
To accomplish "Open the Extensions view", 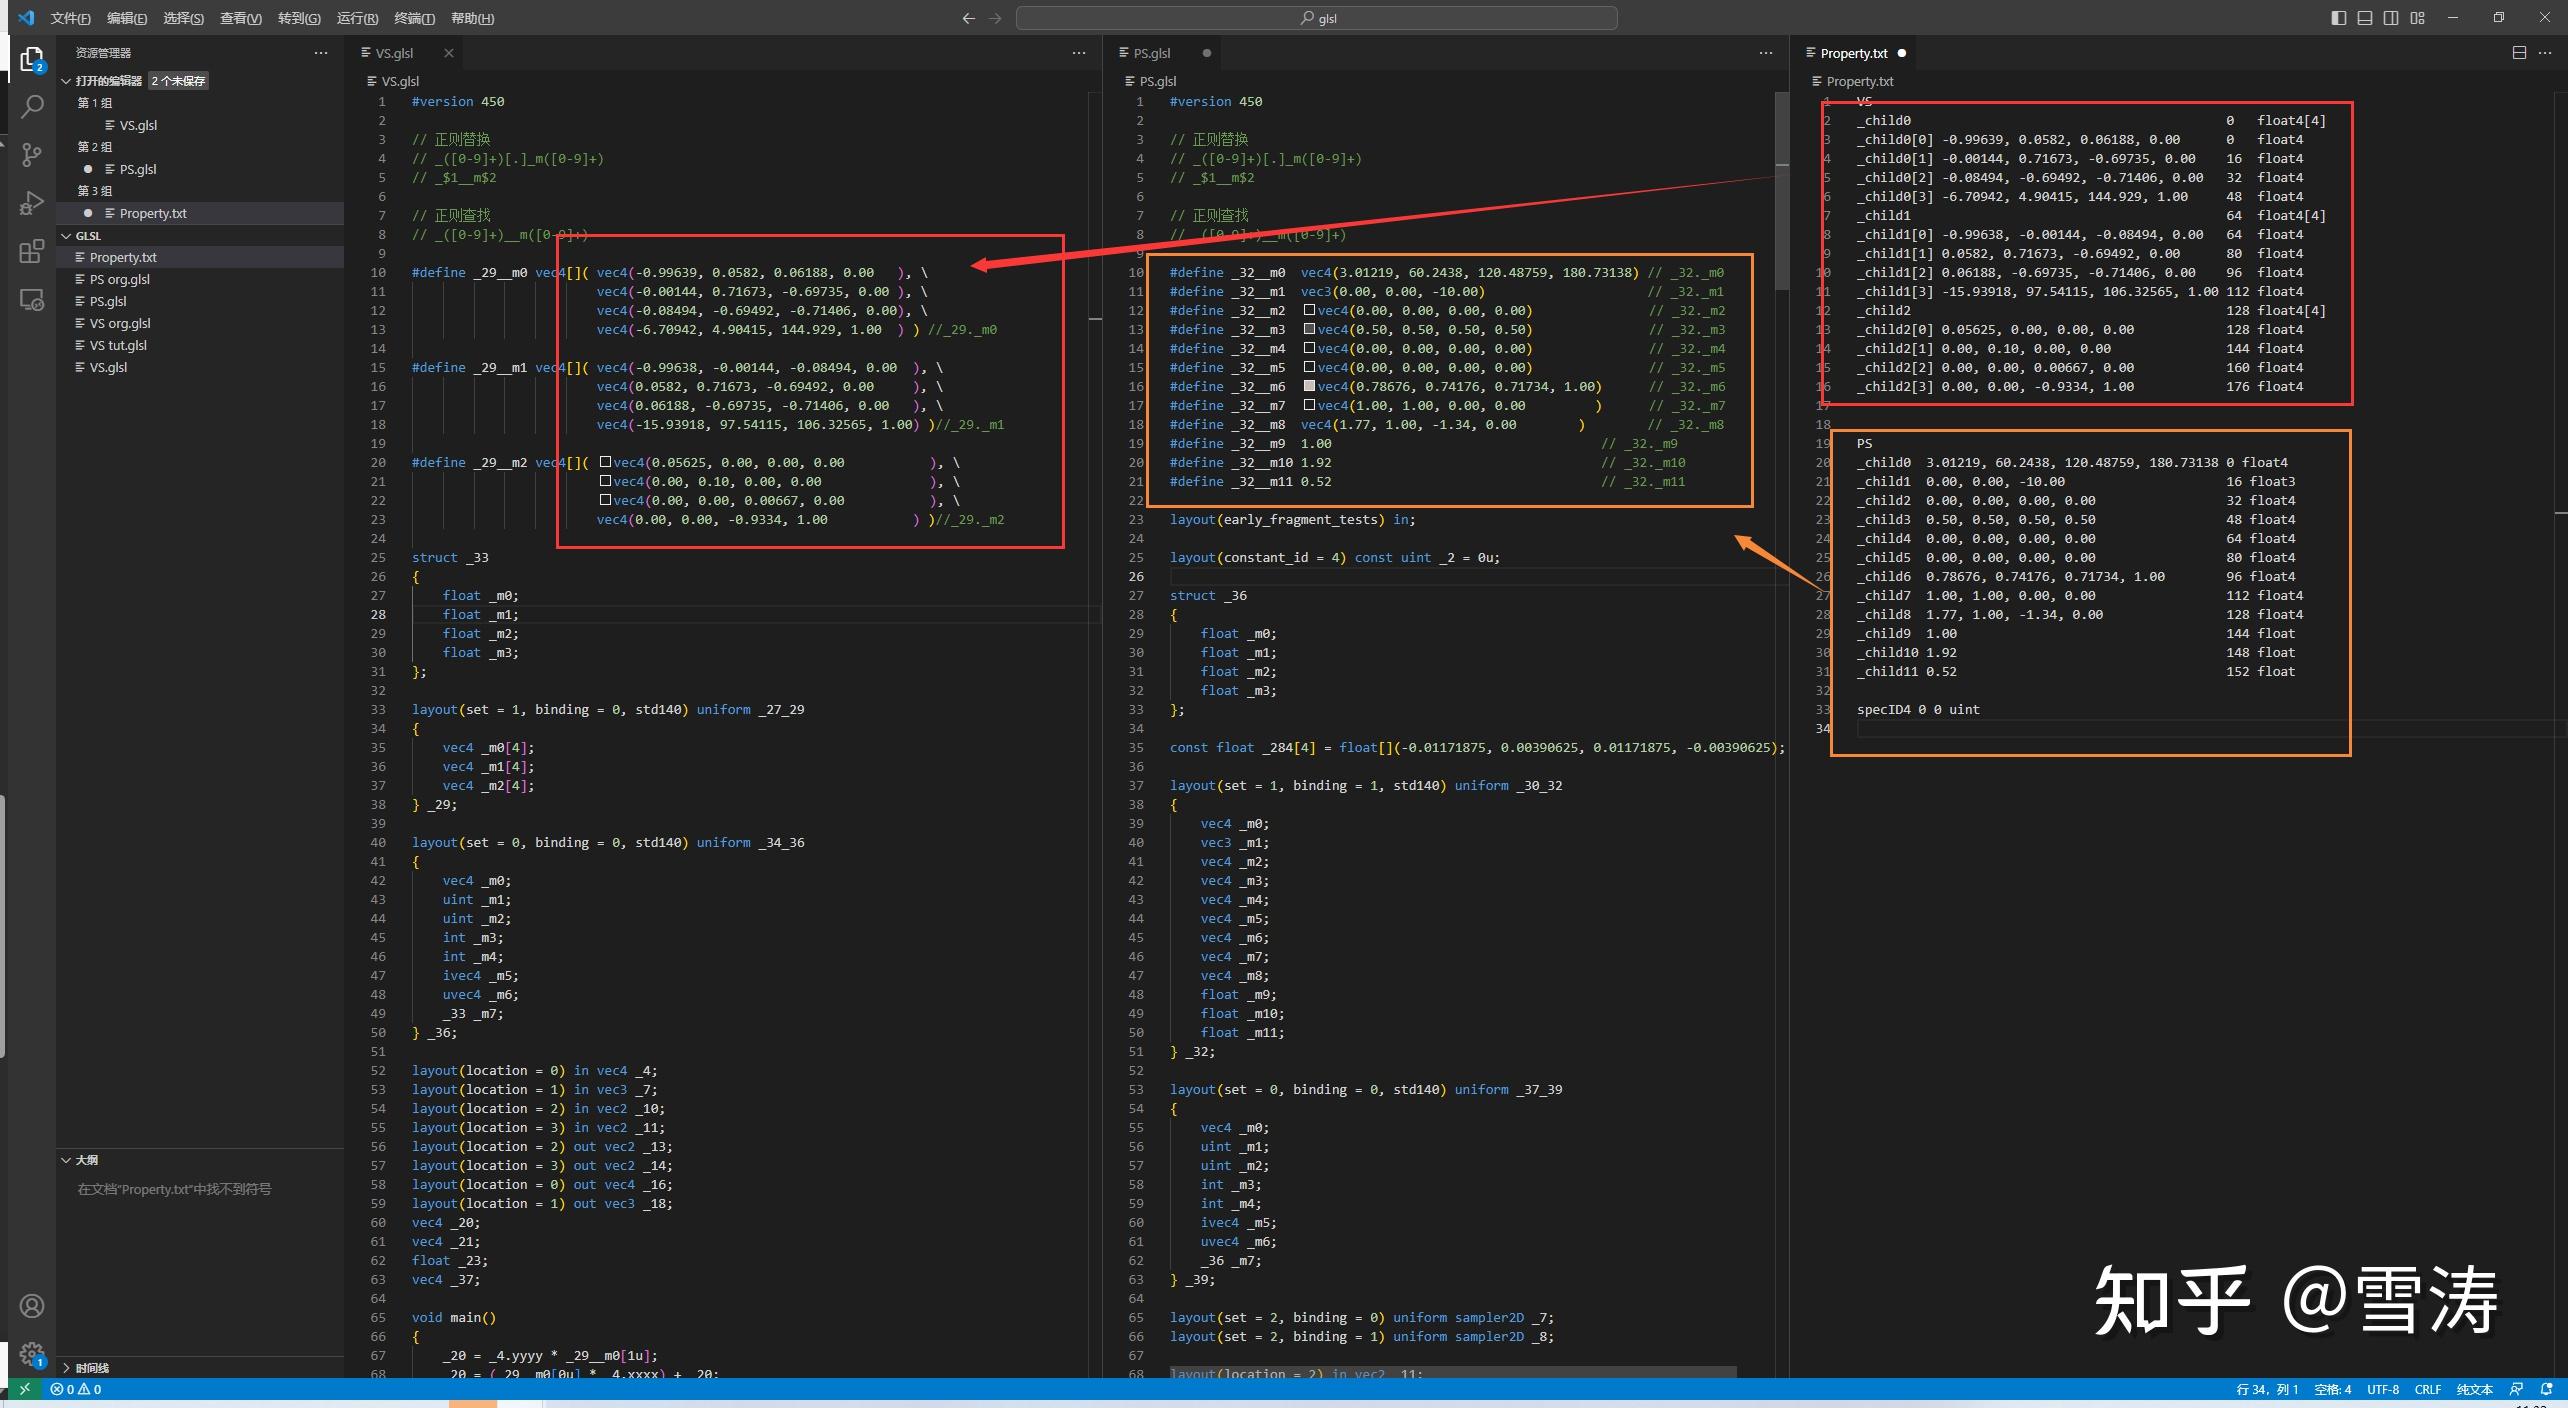I will 31,251.
